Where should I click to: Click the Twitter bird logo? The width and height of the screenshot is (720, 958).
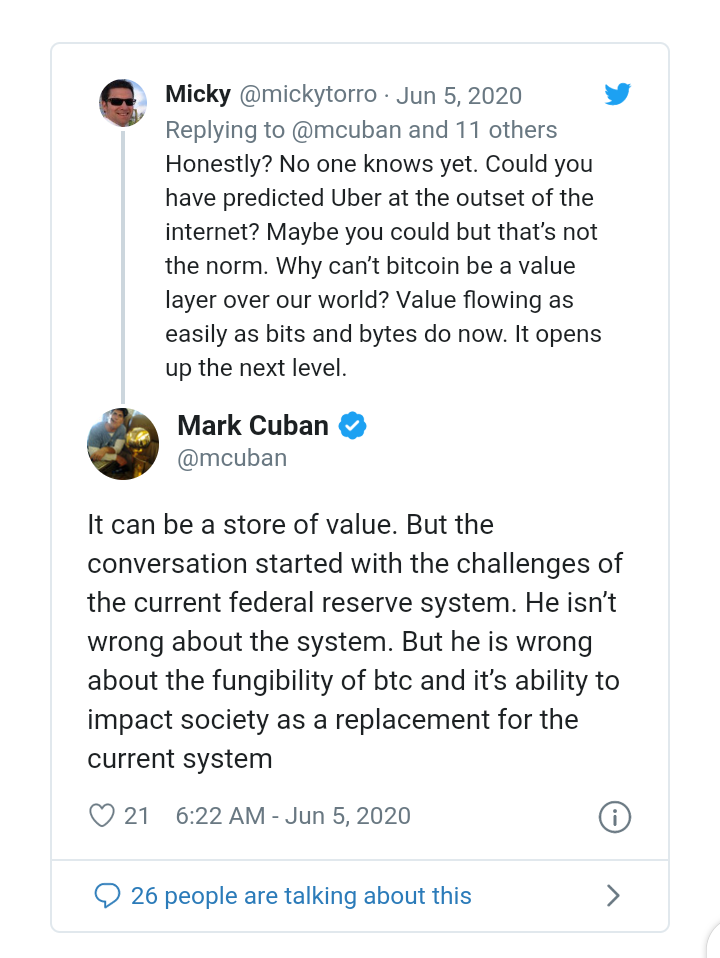pos(617,94)
